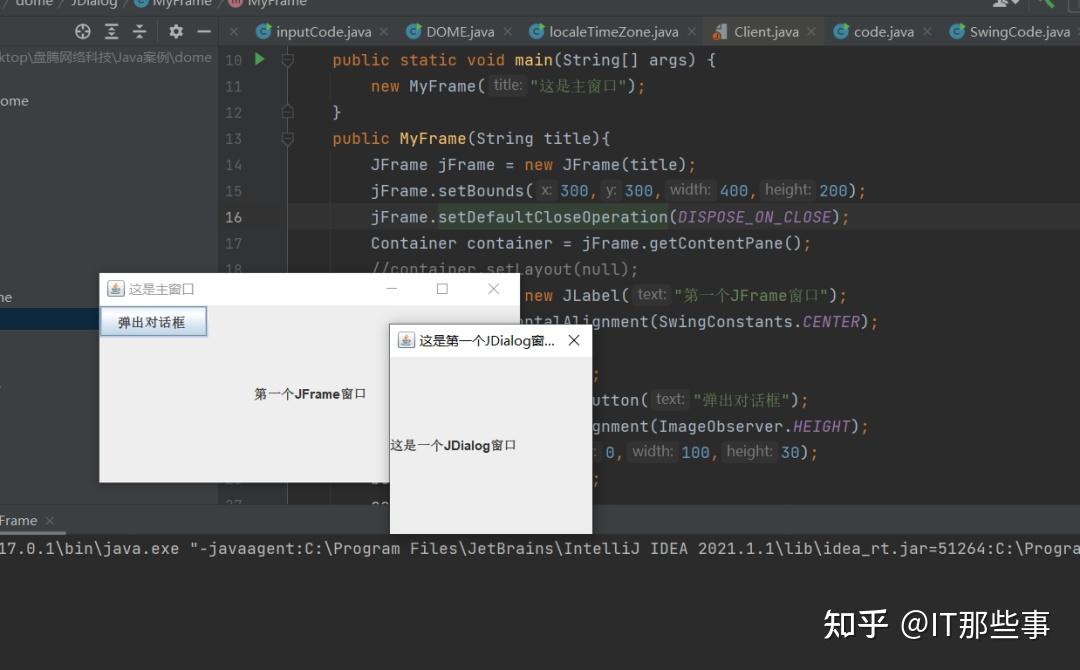The width and height of the screenshot is (1080, 670).
Task: Click the string "这是主窗口" on line 11
Action: click(x=579, y=86)
